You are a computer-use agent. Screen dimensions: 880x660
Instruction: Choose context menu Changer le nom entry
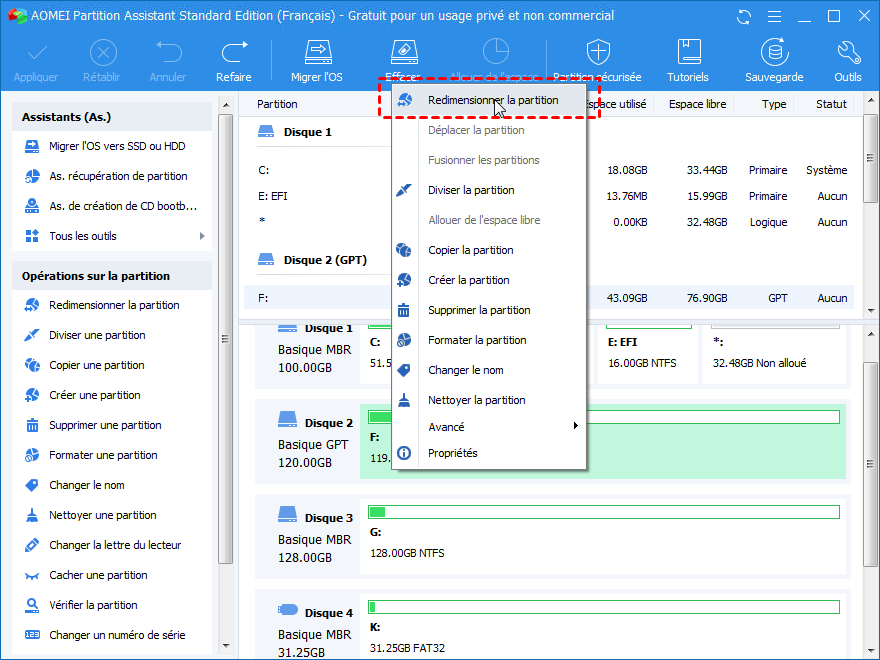[489, 370]
